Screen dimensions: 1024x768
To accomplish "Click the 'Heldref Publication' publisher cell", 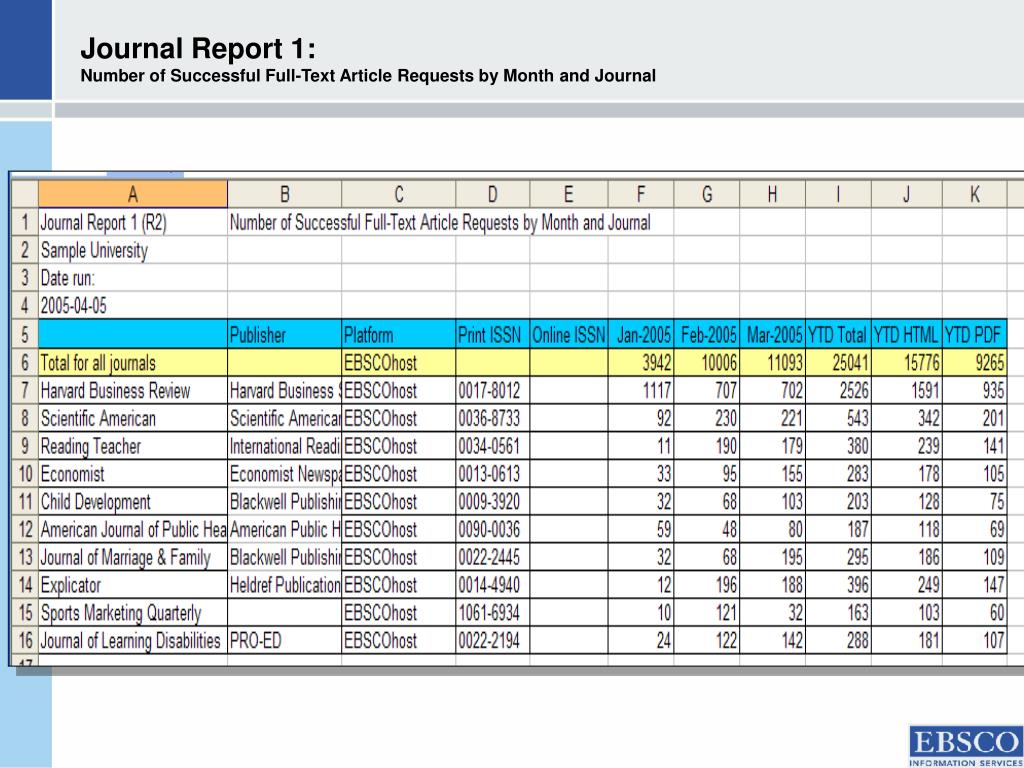I will pyautogui.click(x=284, y=584).
